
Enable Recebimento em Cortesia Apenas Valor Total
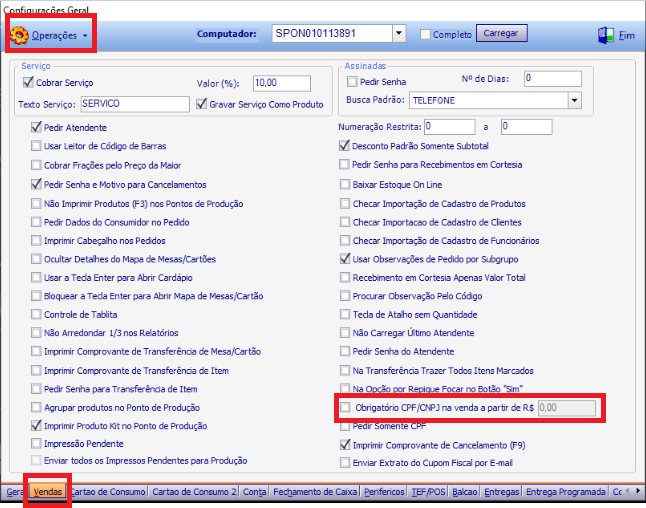point(345,277)
